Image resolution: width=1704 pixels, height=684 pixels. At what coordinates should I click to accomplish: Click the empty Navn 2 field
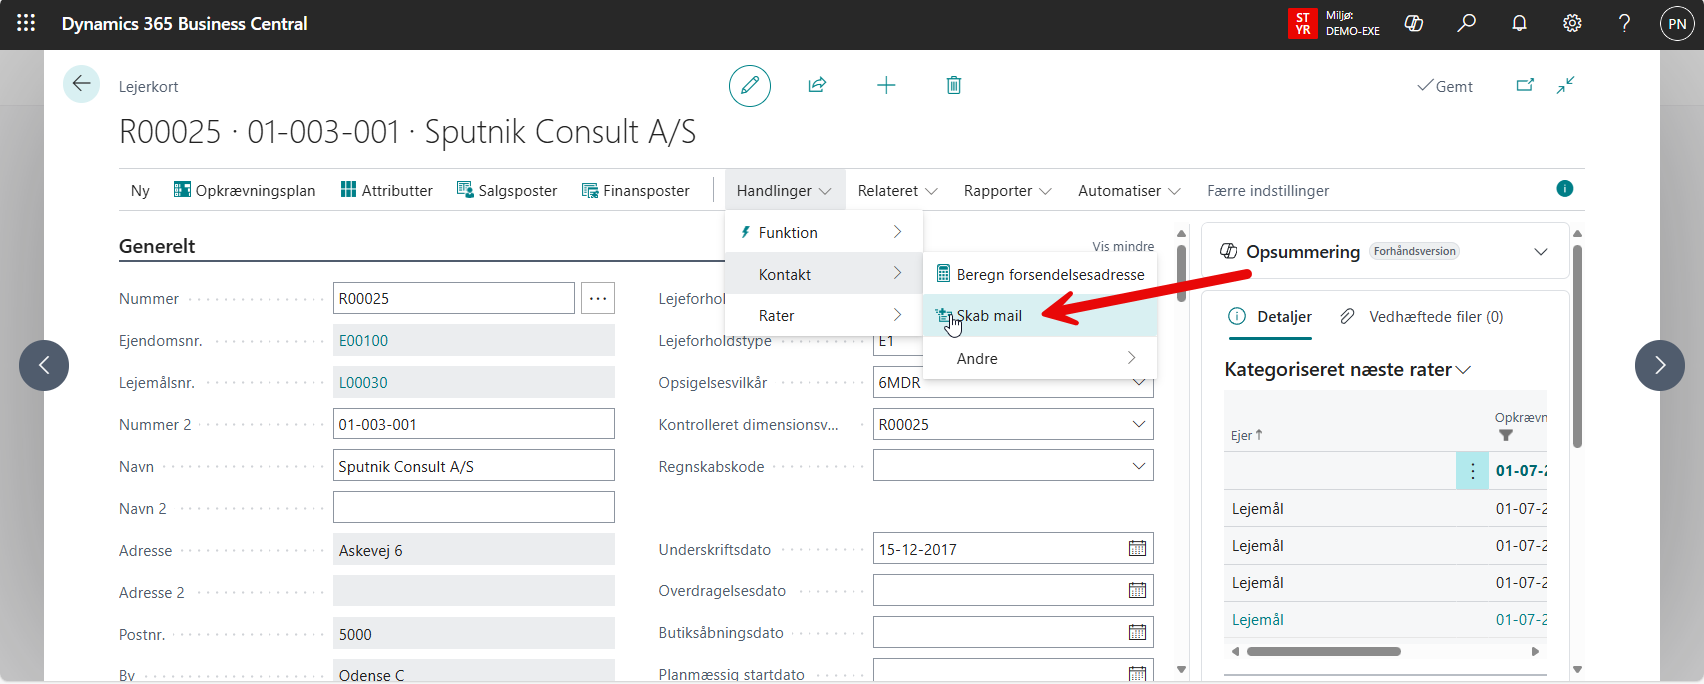click(474, 507)
